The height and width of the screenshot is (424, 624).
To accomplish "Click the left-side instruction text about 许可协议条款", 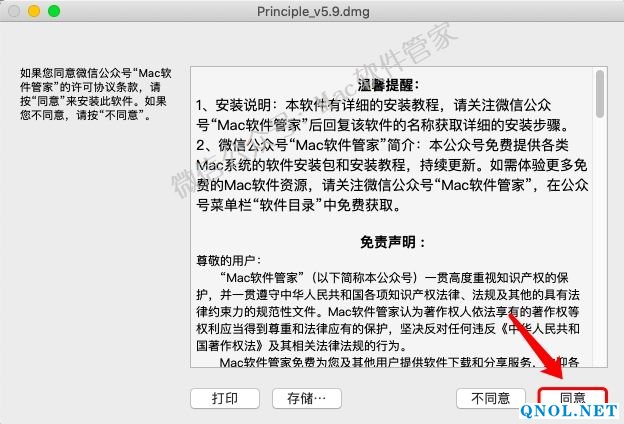I will (x=96, y=94).
